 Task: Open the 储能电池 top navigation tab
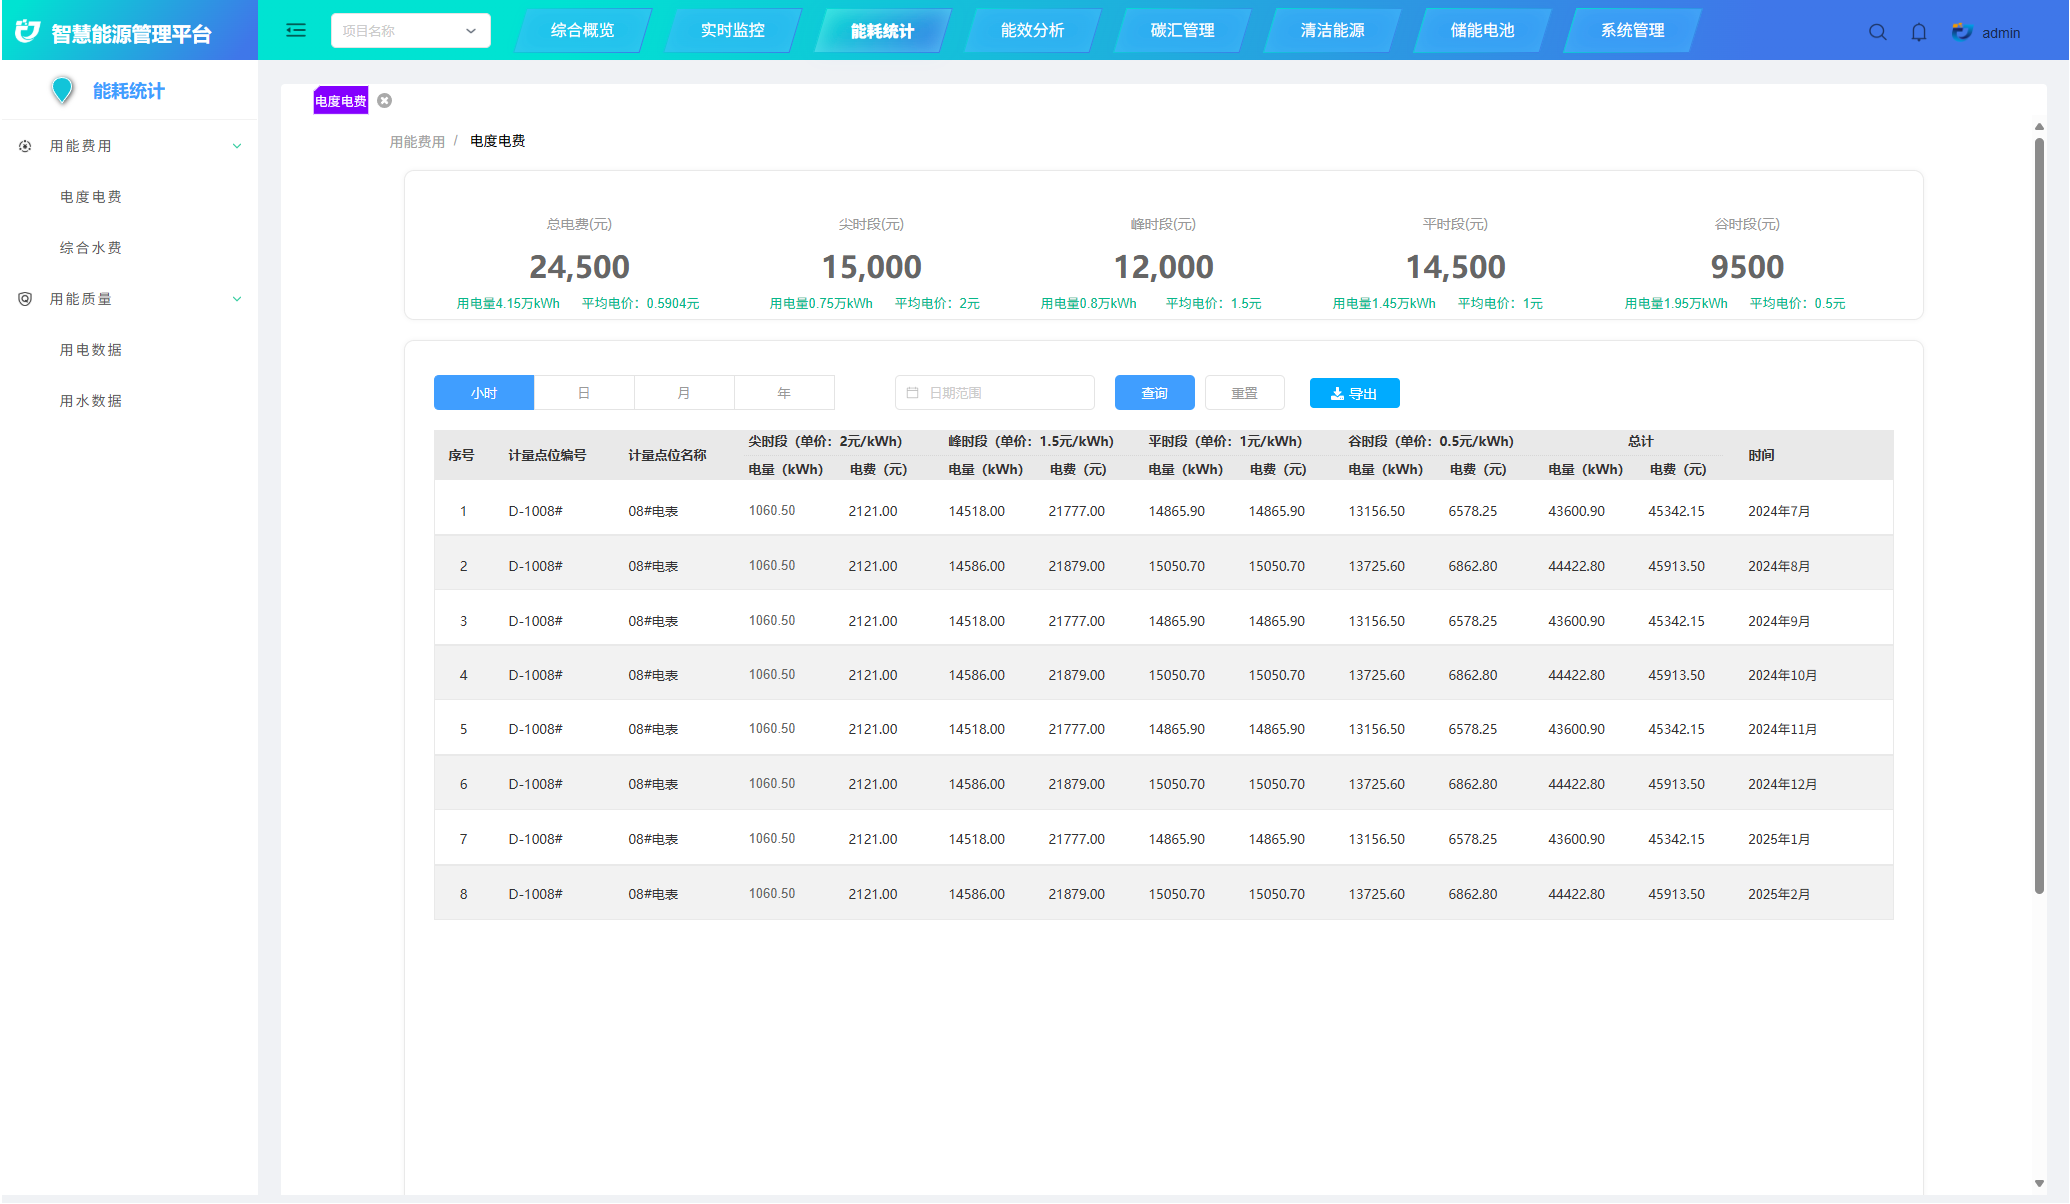coord(1482,31)
